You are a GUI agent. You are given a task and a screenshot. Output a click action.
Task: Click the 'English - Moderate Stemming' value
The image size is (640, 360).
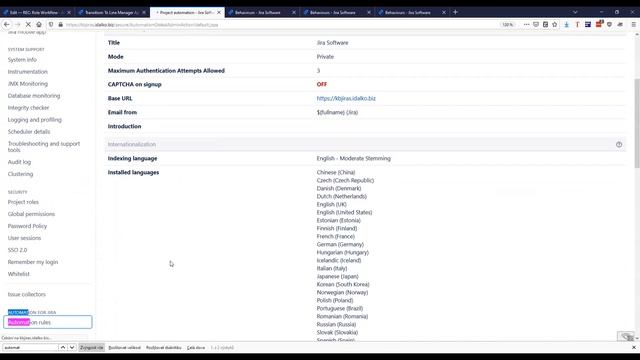click(353, 158)
